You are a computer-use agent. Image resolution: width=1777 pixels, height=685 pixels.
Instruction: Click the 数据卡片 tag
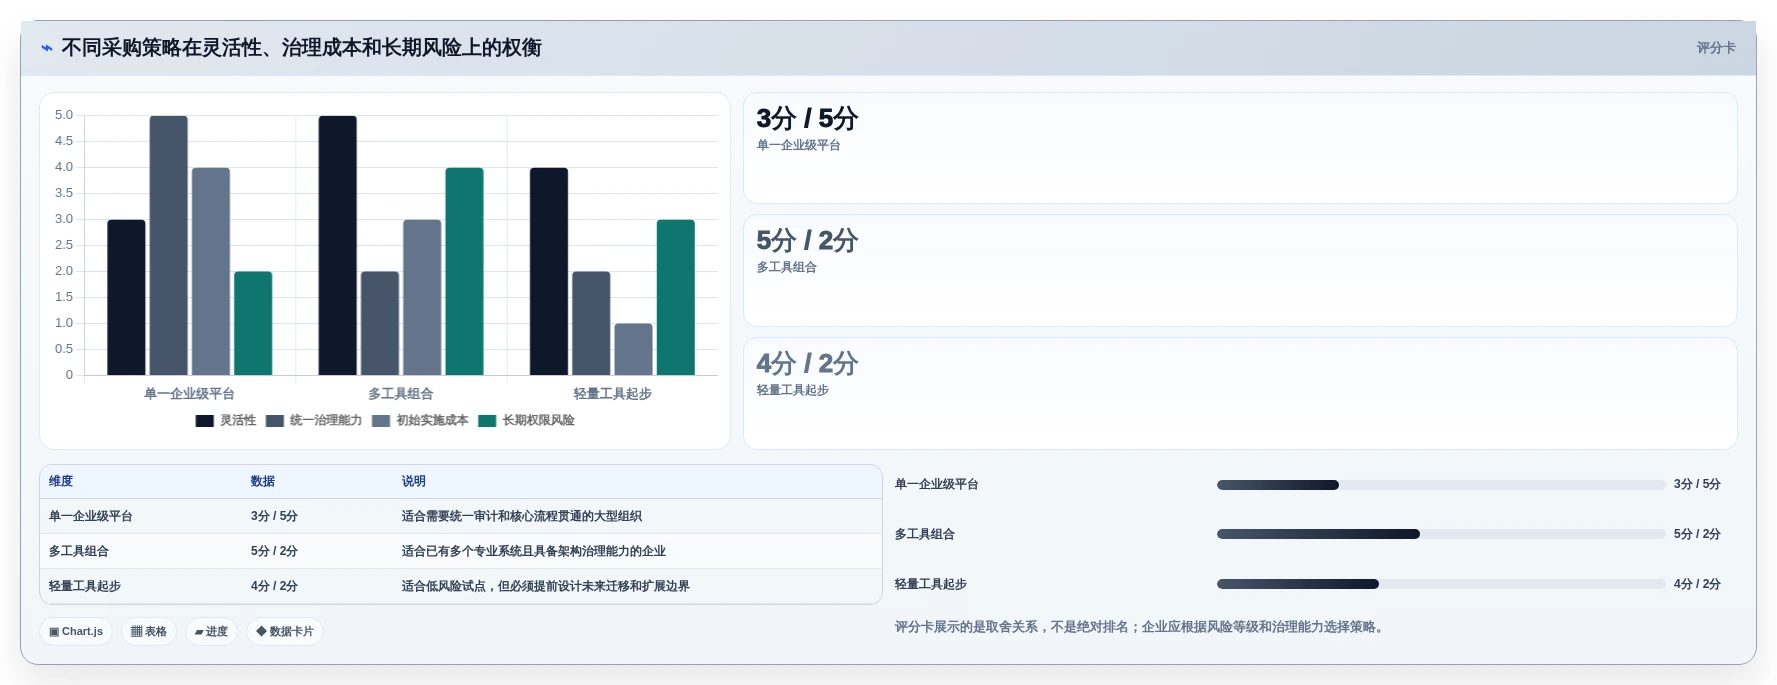coord(285,632)
